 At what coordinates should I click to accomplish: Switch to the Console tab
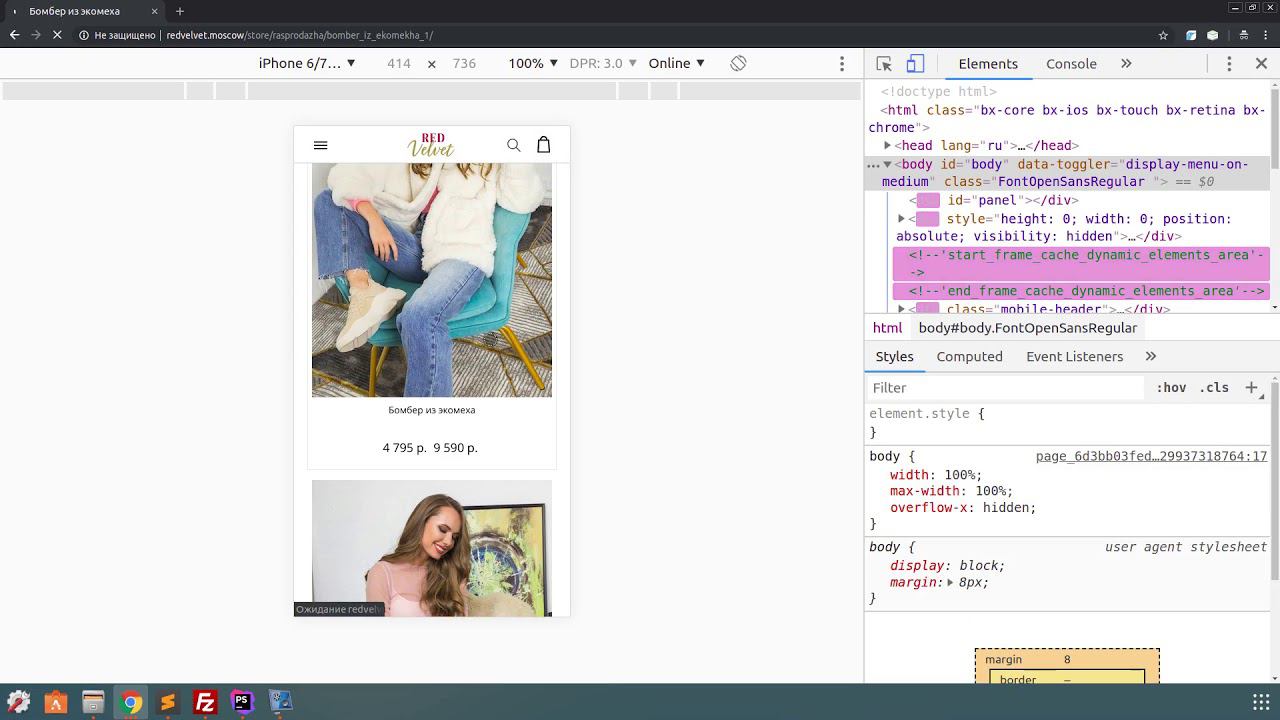(1071, 63)
